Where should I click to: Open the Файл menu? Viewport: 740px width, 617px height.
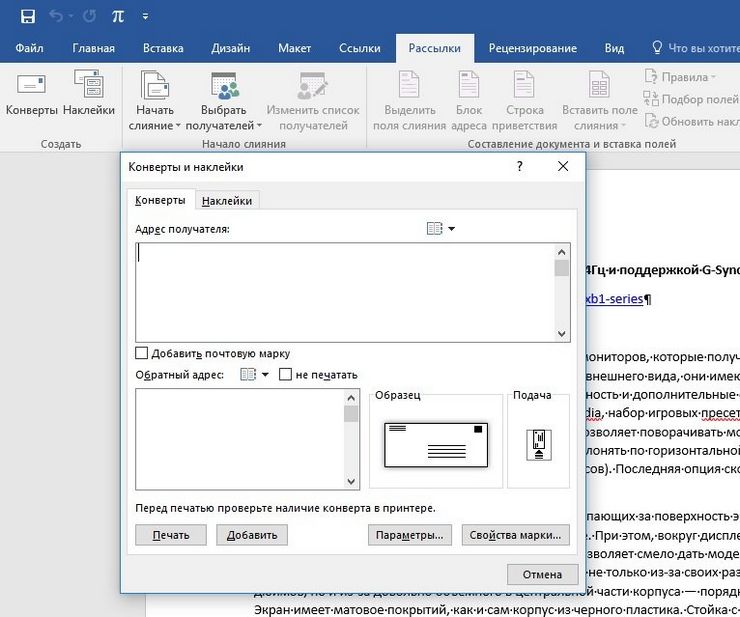[29, 48]
